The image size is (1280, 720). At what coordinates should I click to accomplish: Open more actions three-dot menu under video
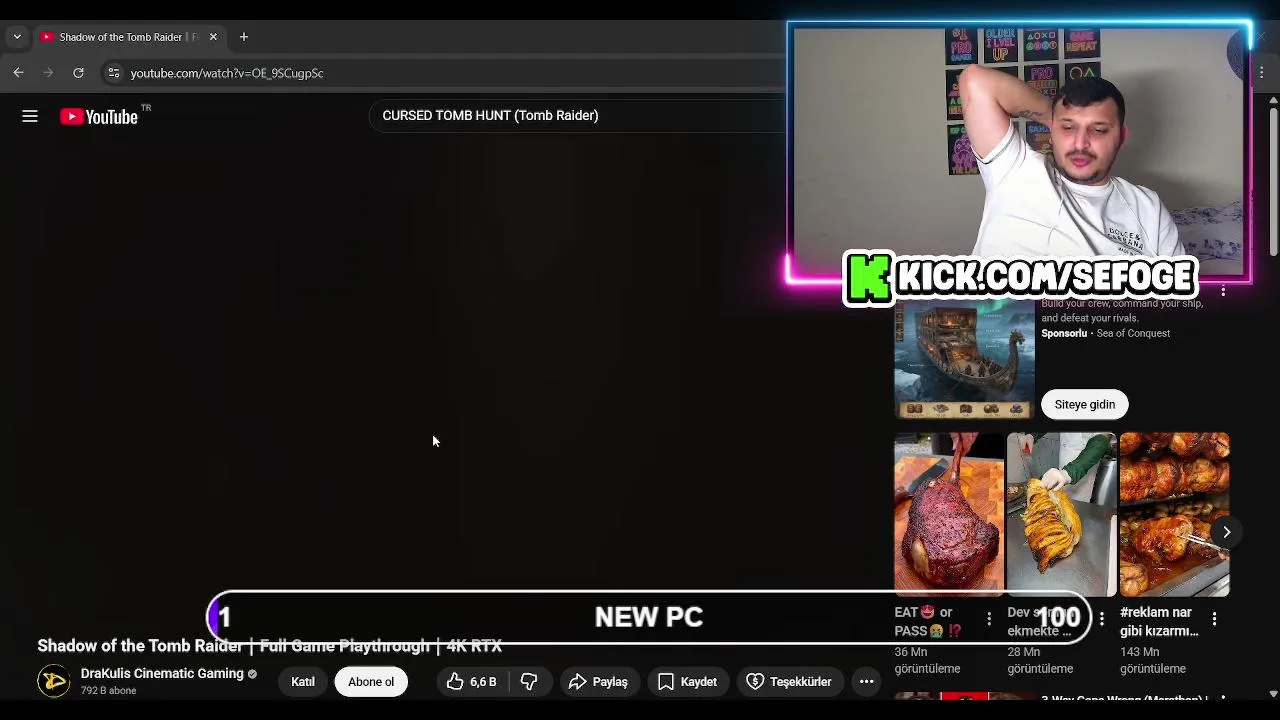pyautogui.click(x=867, y=682)
